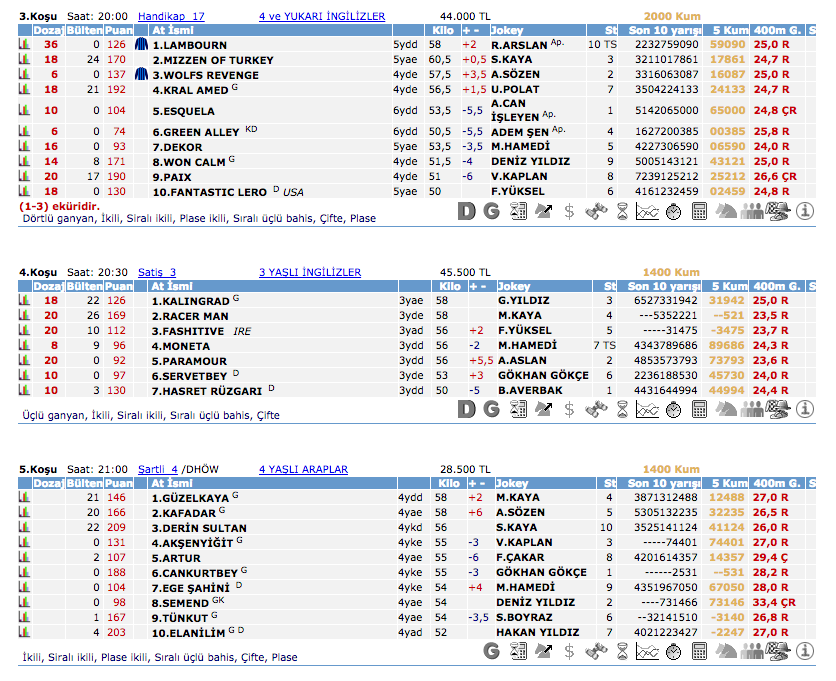This screenshot has width=836, height=681.
Task: Click the 4 YAŞLI ARAPLAR link
Action: click(x=303, y=469)
